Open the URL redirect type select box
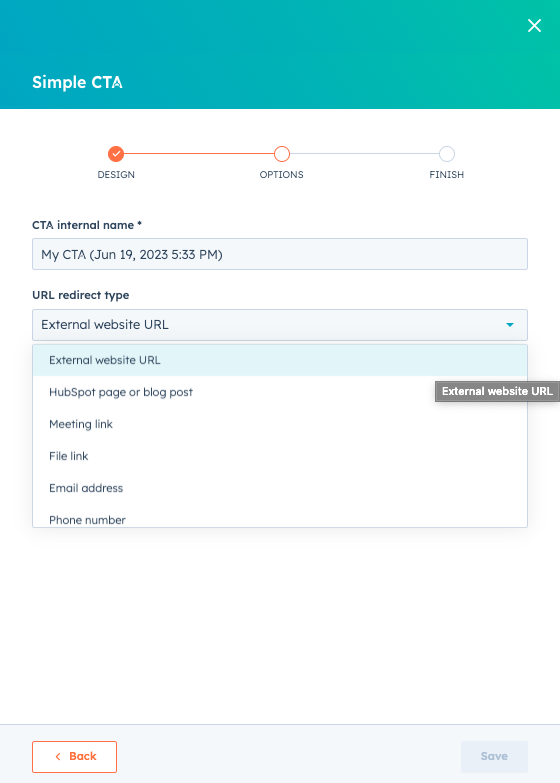Screen dimensions: 560x783 [x=280, y=325]
